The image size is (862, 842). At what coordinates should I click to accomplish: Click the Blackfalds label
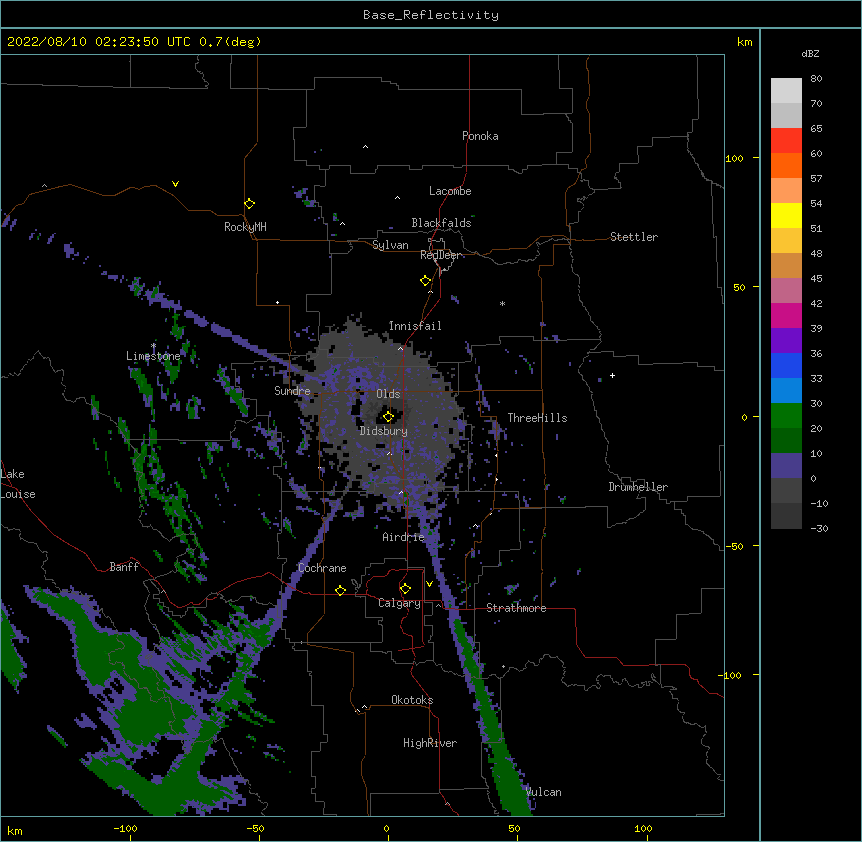point(441,223)
